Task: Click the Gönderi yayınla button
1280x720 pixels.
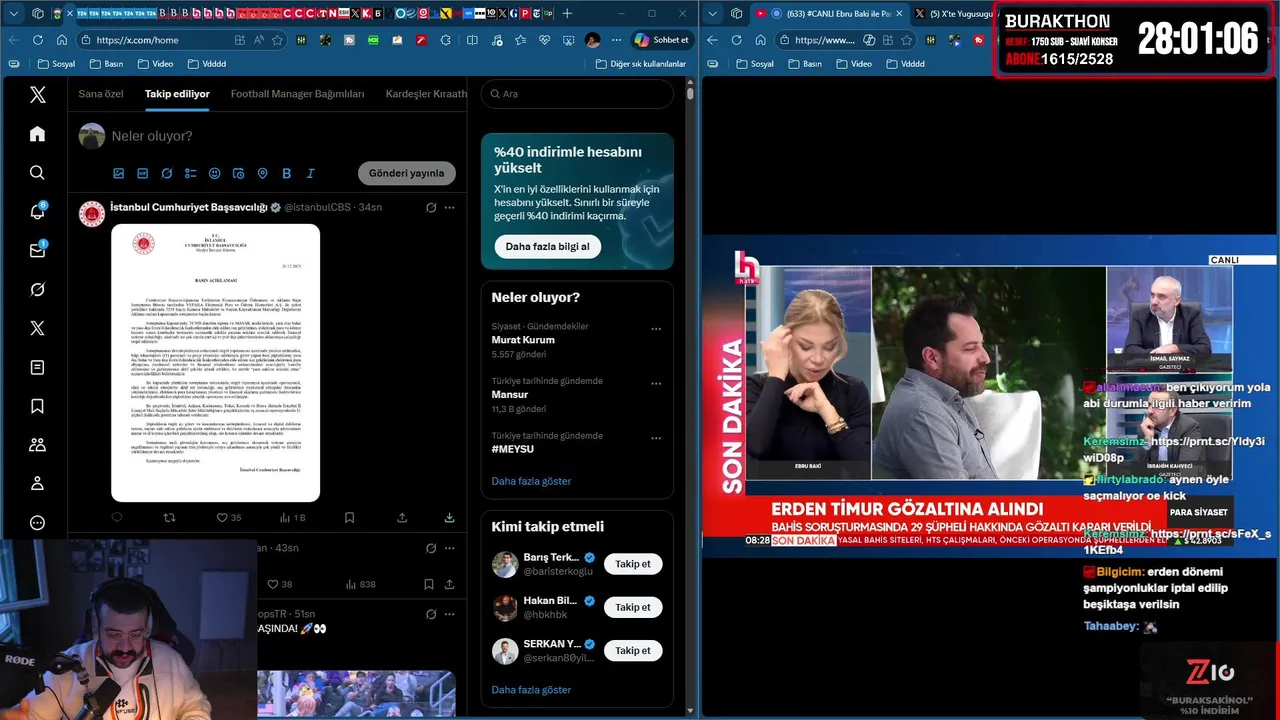Action: 406,173
